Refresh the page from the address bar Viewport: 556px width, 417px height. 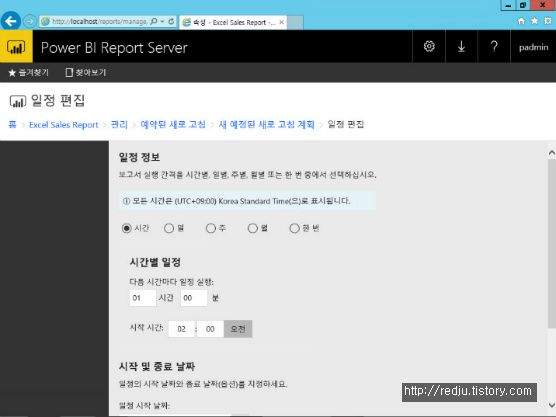[x=171, y=21]
